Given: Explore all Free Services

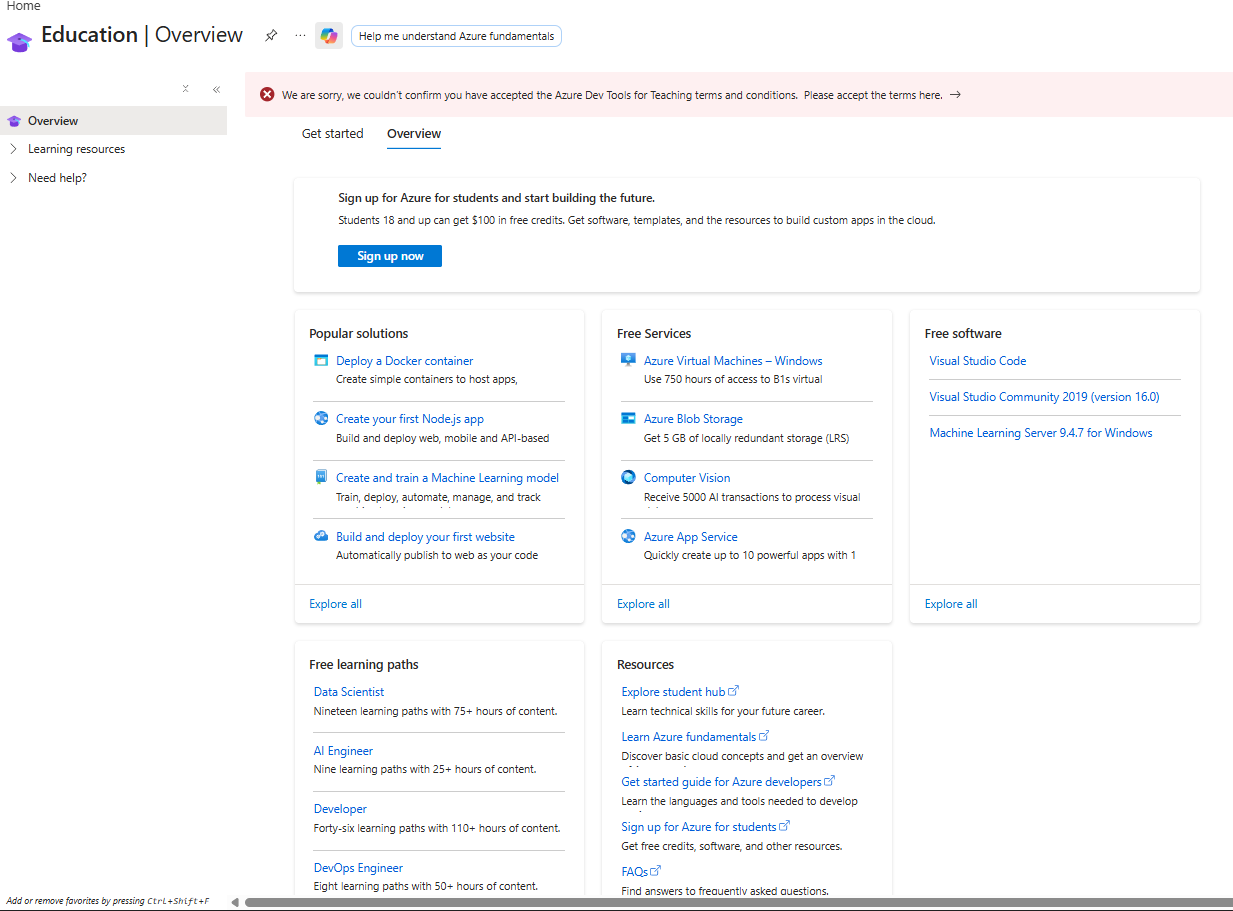Looking at the screenshot, I should click(644, 604).
